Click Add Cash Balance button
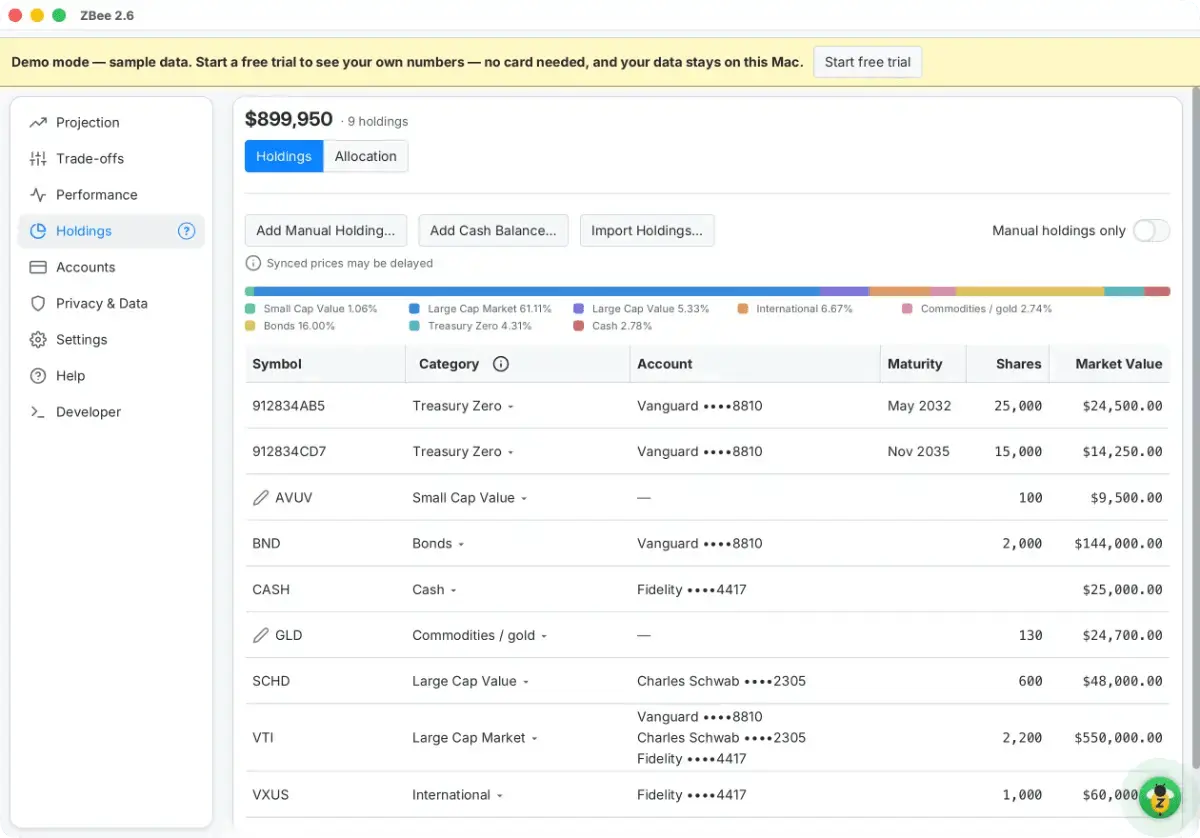Image resolution: width=1200 pixels, height=838 pixels. pos(493,230)
